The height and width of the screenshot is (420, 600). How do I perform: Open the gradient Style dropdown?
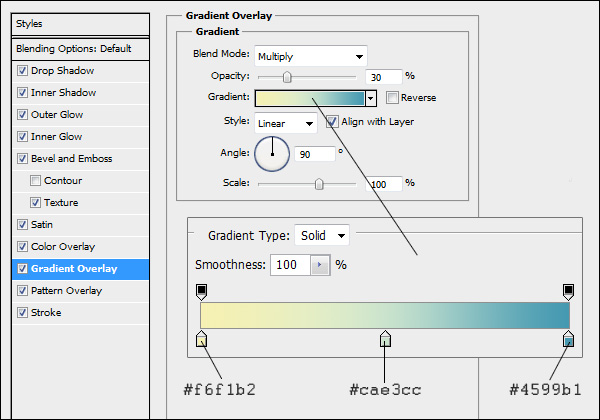285,123
